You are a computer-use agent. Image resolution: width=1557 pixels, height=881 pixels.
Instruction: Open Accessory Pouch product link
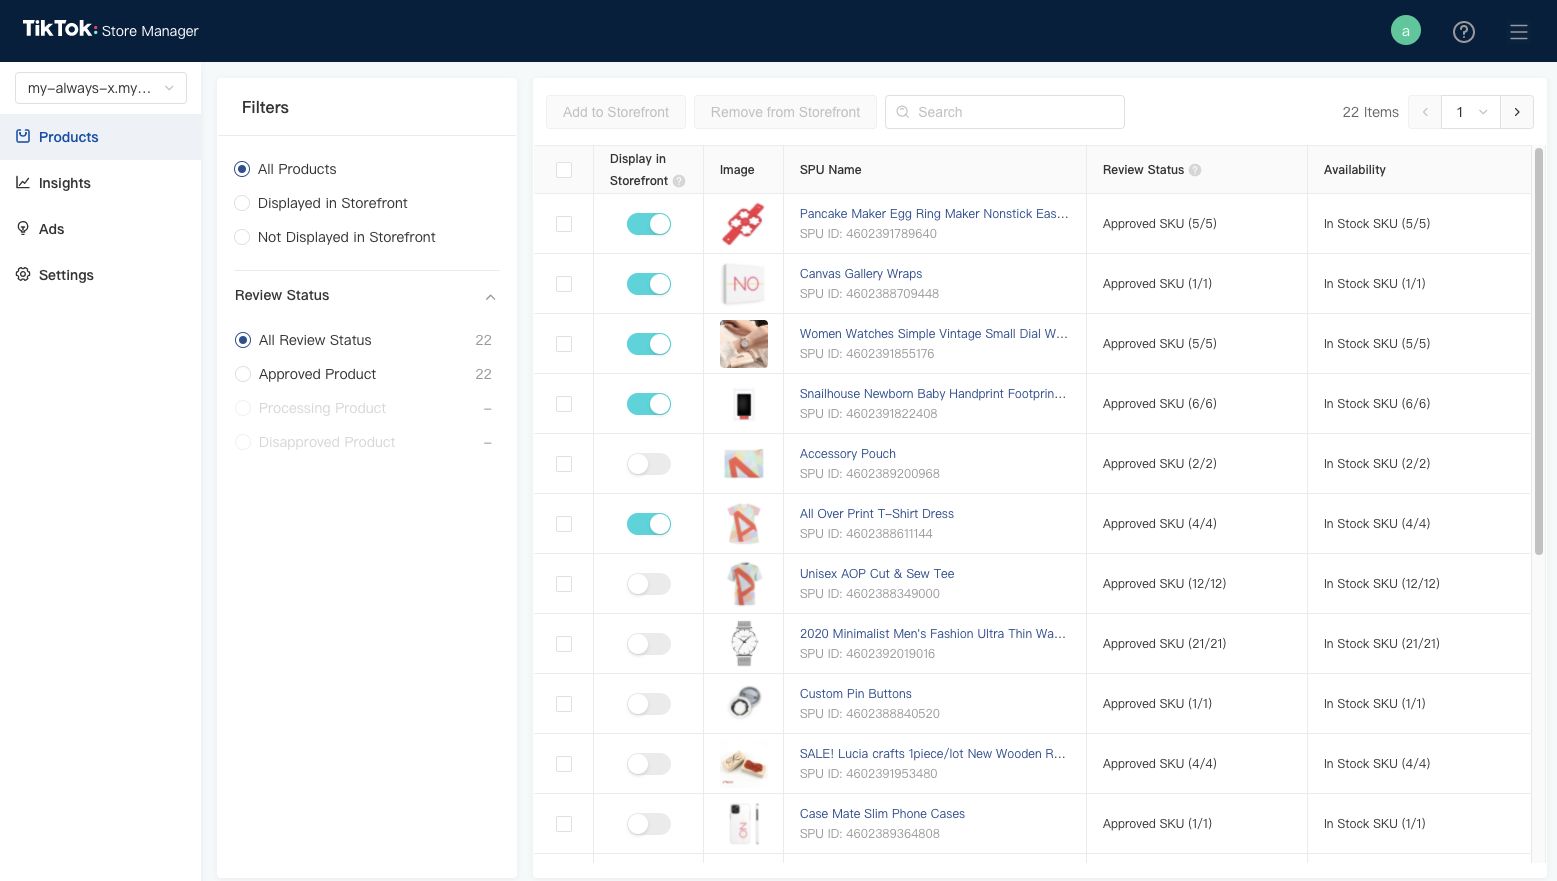(x=848, y=453)
